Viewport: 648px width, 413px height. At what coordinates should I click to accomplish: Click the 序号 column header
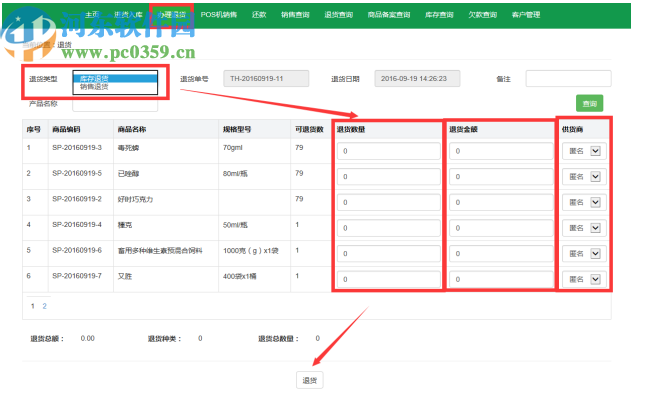tap(33, 129)
